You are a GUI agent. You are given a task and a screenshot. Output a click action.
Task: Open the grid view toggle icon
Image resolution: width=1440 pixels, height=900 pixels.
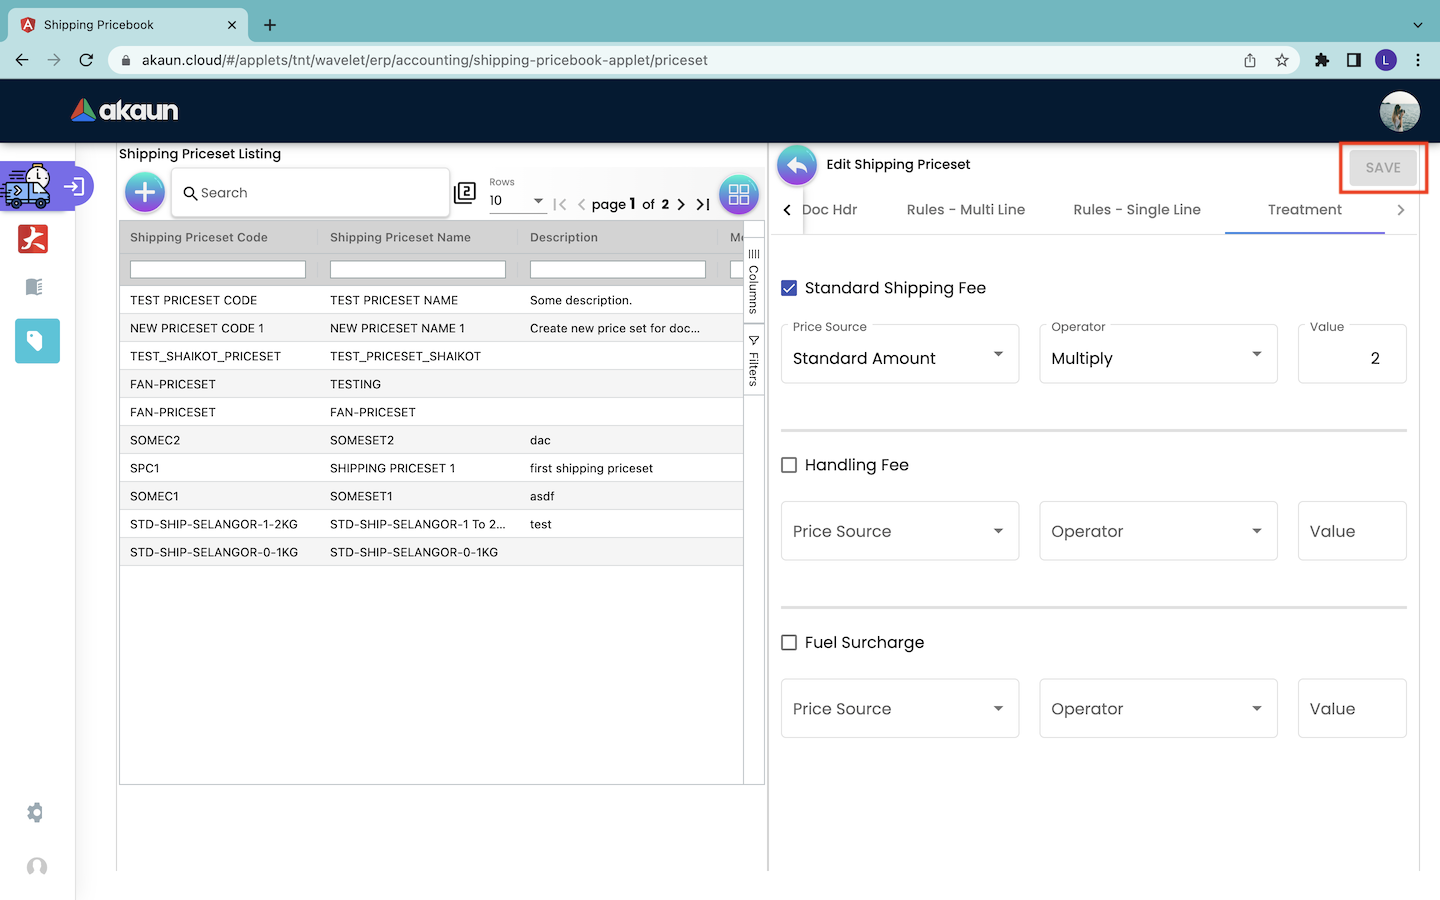click(x=738, y=194)
